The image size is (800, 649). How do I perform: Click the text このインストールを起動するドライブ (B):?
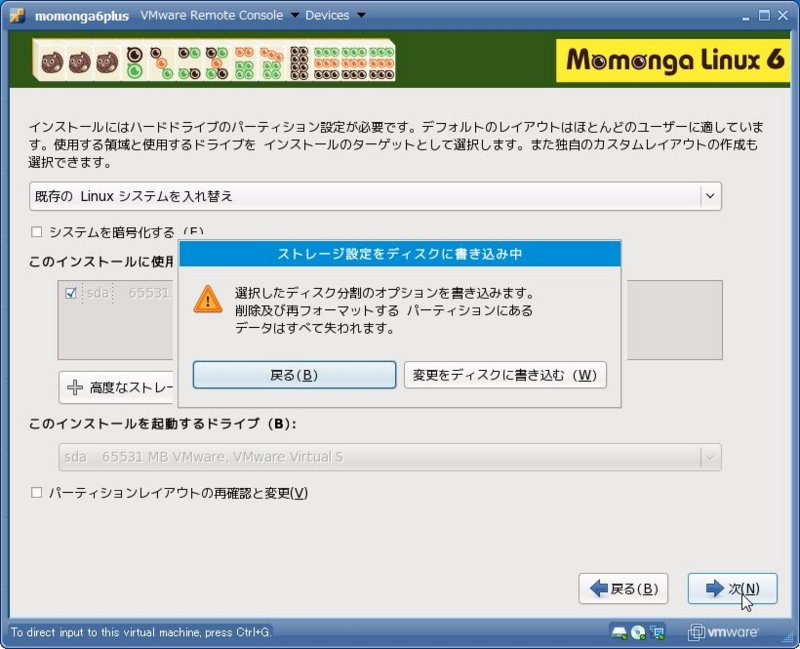pos(162,423)
